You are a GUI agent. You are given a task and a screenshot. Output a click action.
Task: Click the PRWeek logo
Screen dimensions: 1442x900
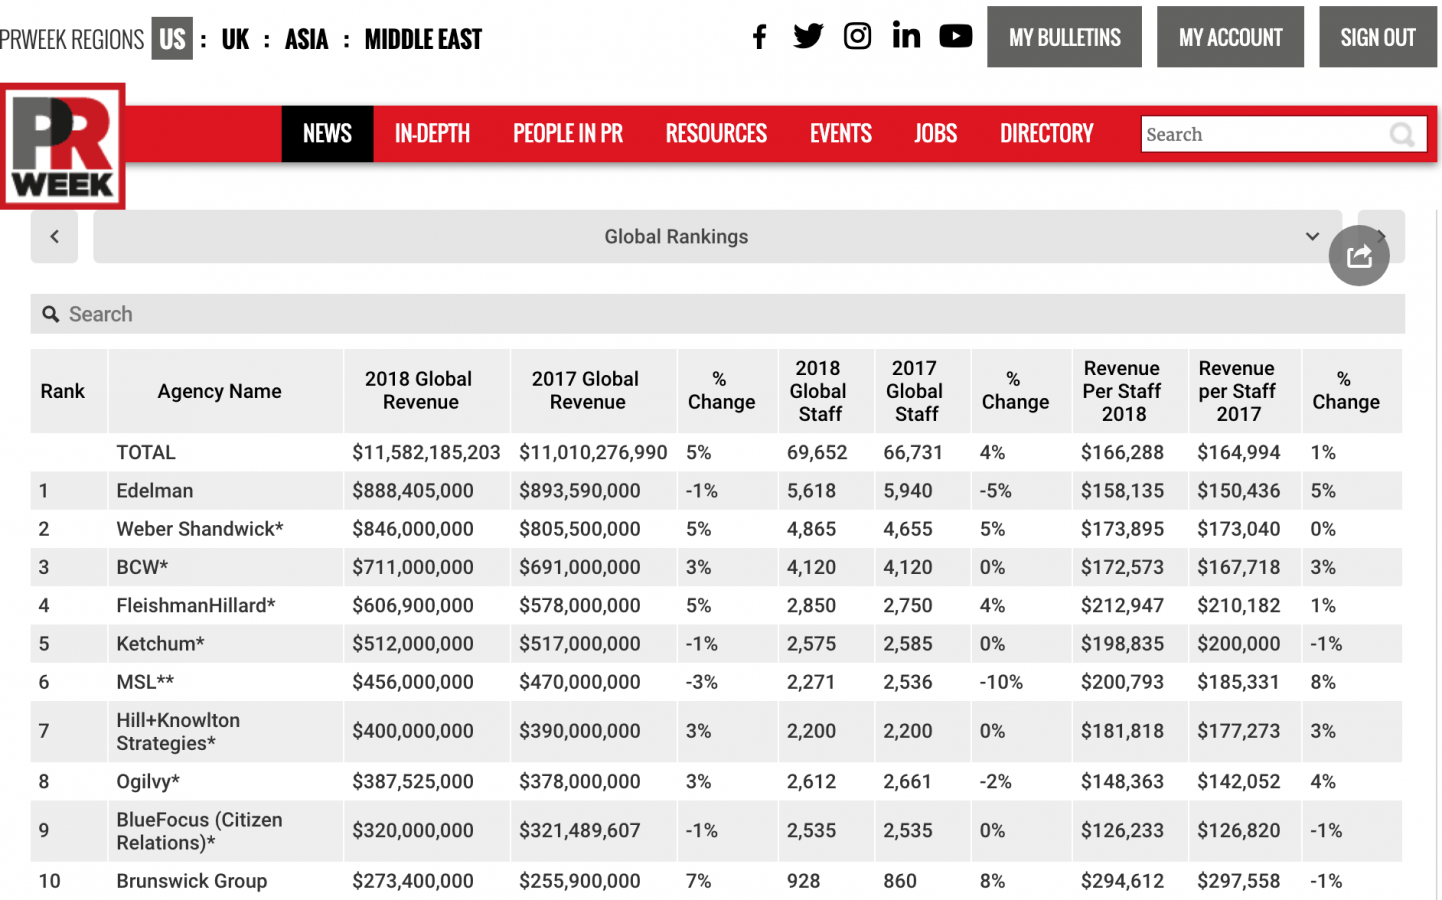click(63, 146)
